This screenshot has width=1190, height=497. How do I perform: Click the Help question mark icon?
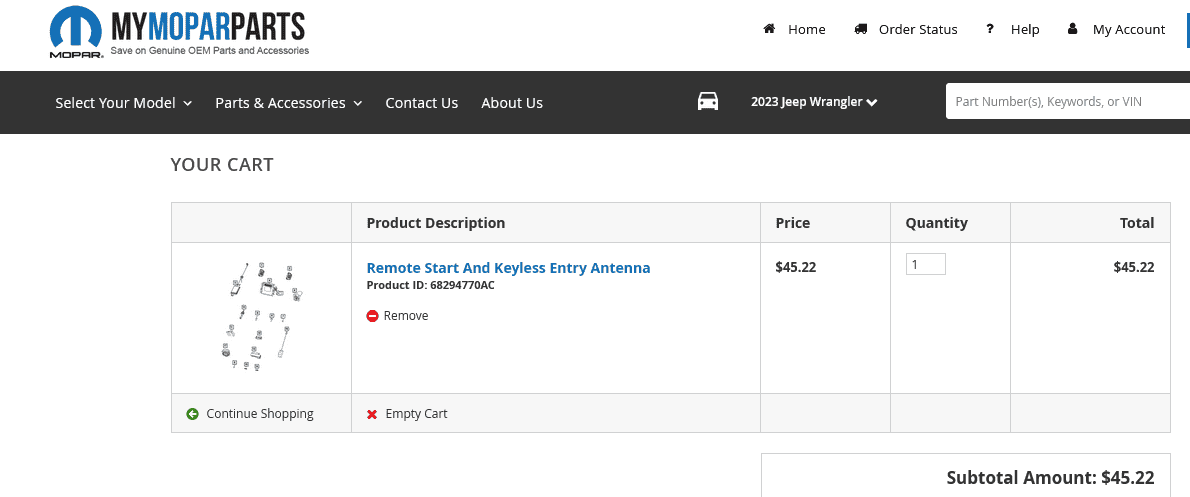(990, 29)
